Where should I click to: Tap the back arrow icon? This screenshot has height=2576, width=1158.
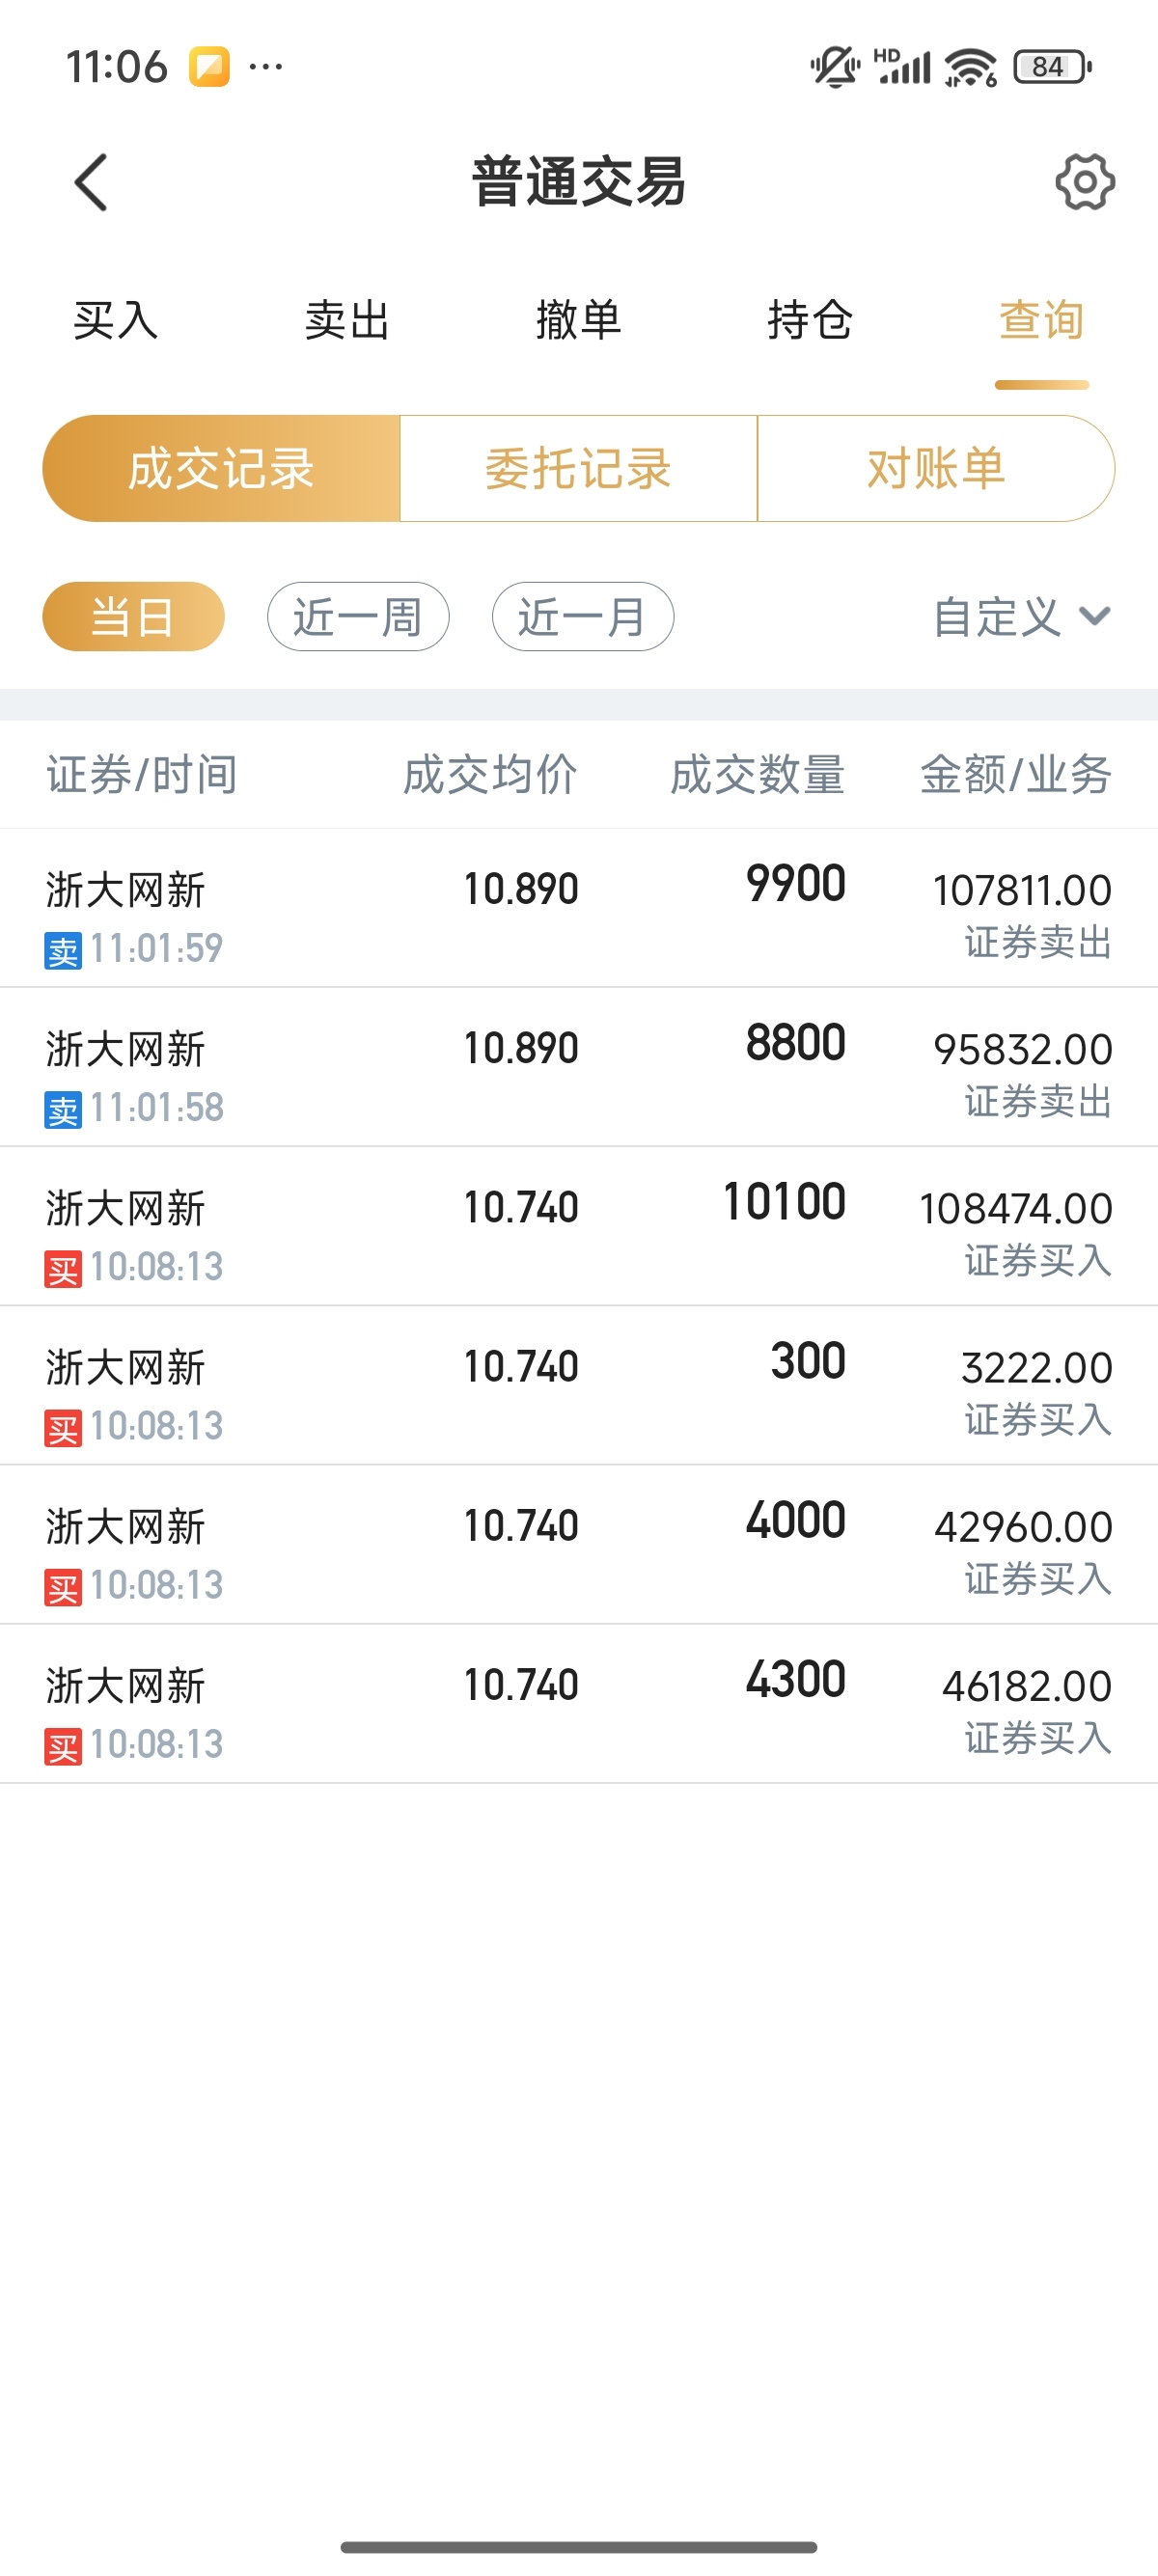pos(91,182)
